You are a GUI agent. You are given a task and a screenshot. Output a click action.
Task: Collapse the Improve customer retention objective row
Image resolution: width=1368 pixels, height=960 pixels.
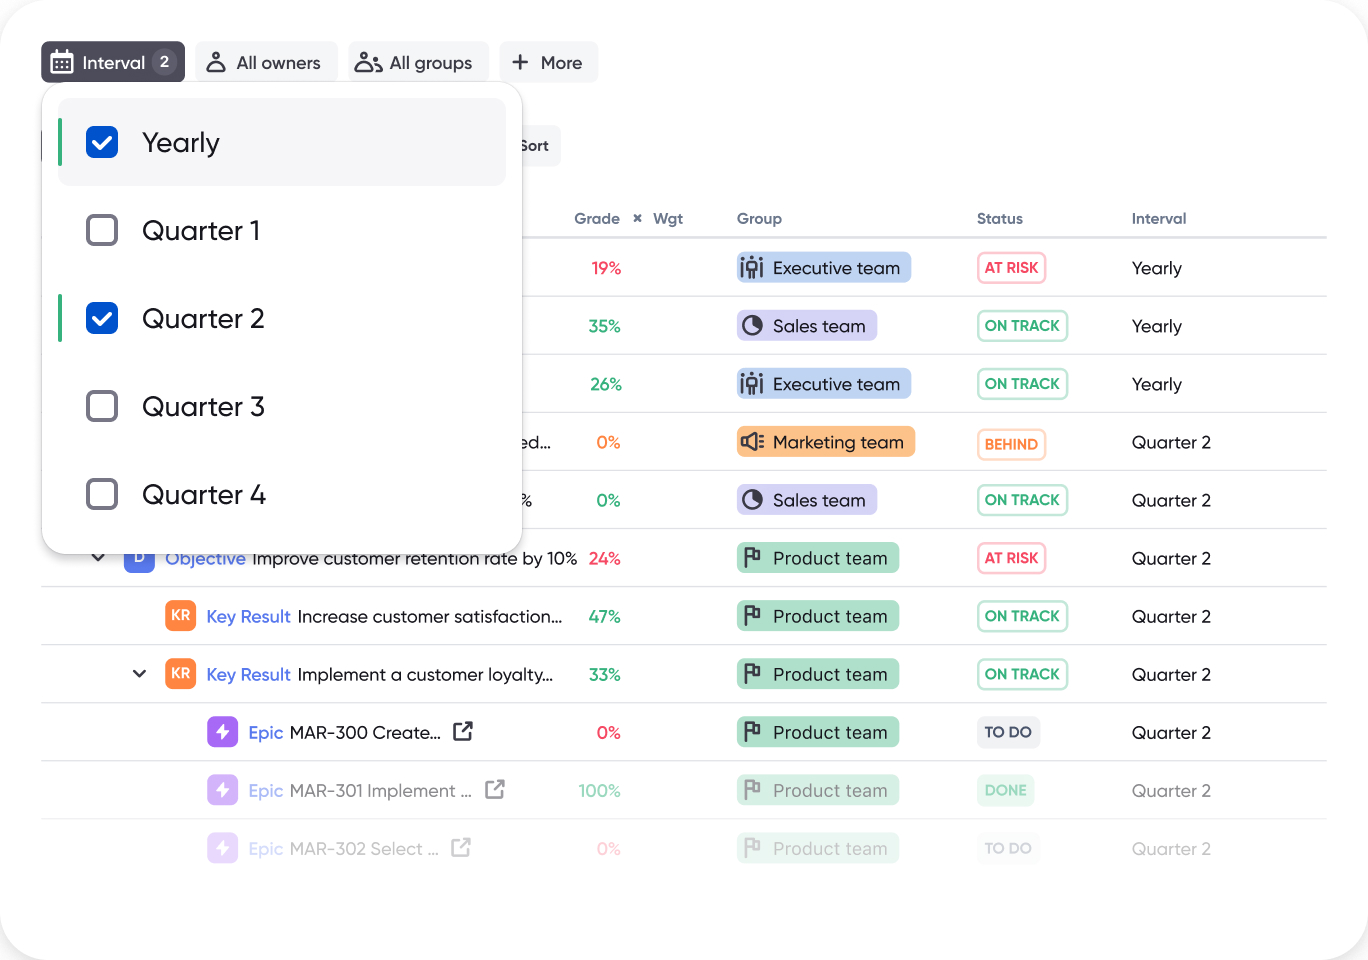pyautogui.click(x=97, y=557)
